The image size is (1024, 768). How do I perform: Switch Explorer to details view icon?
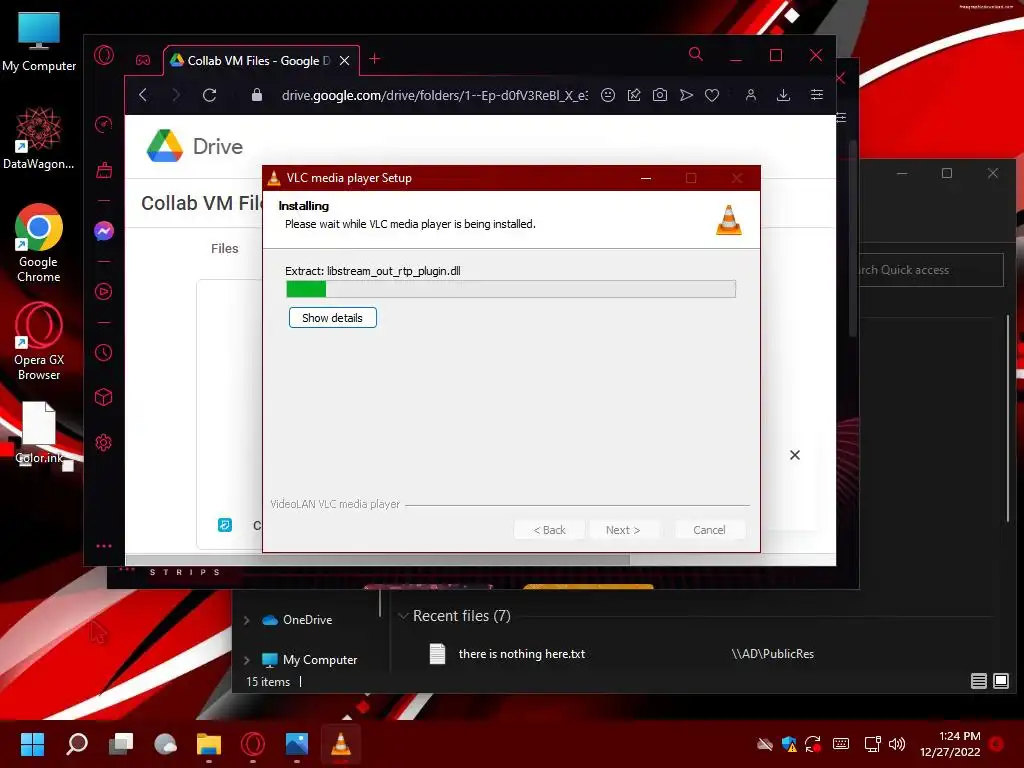click(978, 681)
